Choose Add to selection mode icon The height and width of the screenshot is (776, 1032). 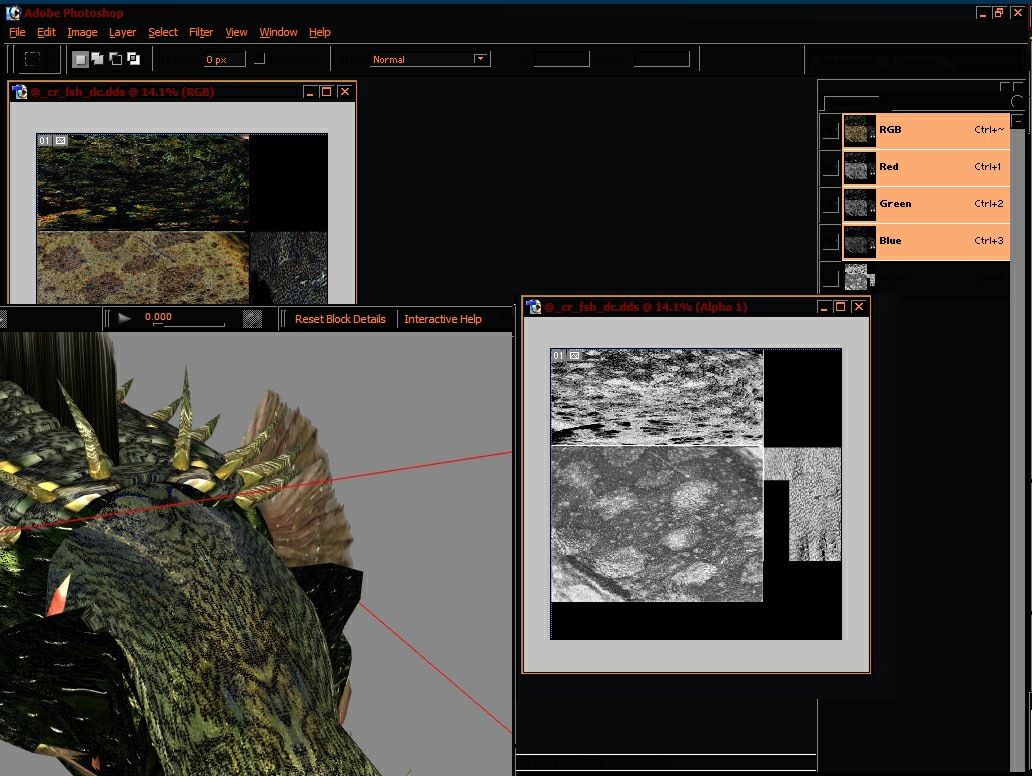coord(98,59)
